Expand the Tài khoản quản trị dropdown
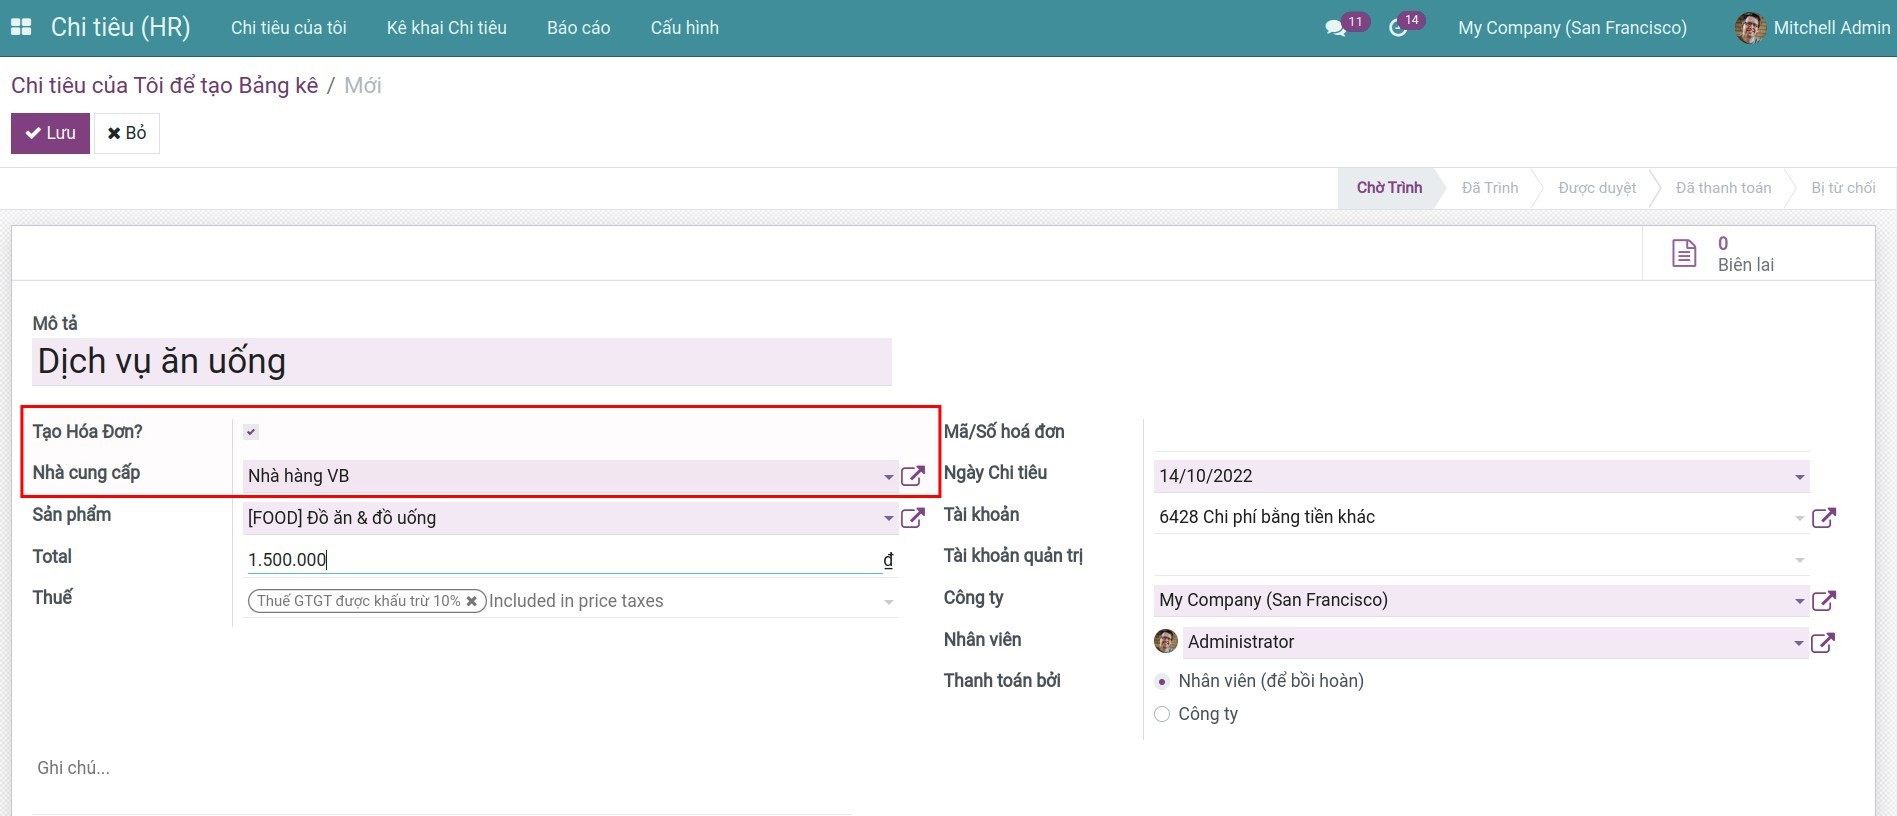 point(1799,560)
